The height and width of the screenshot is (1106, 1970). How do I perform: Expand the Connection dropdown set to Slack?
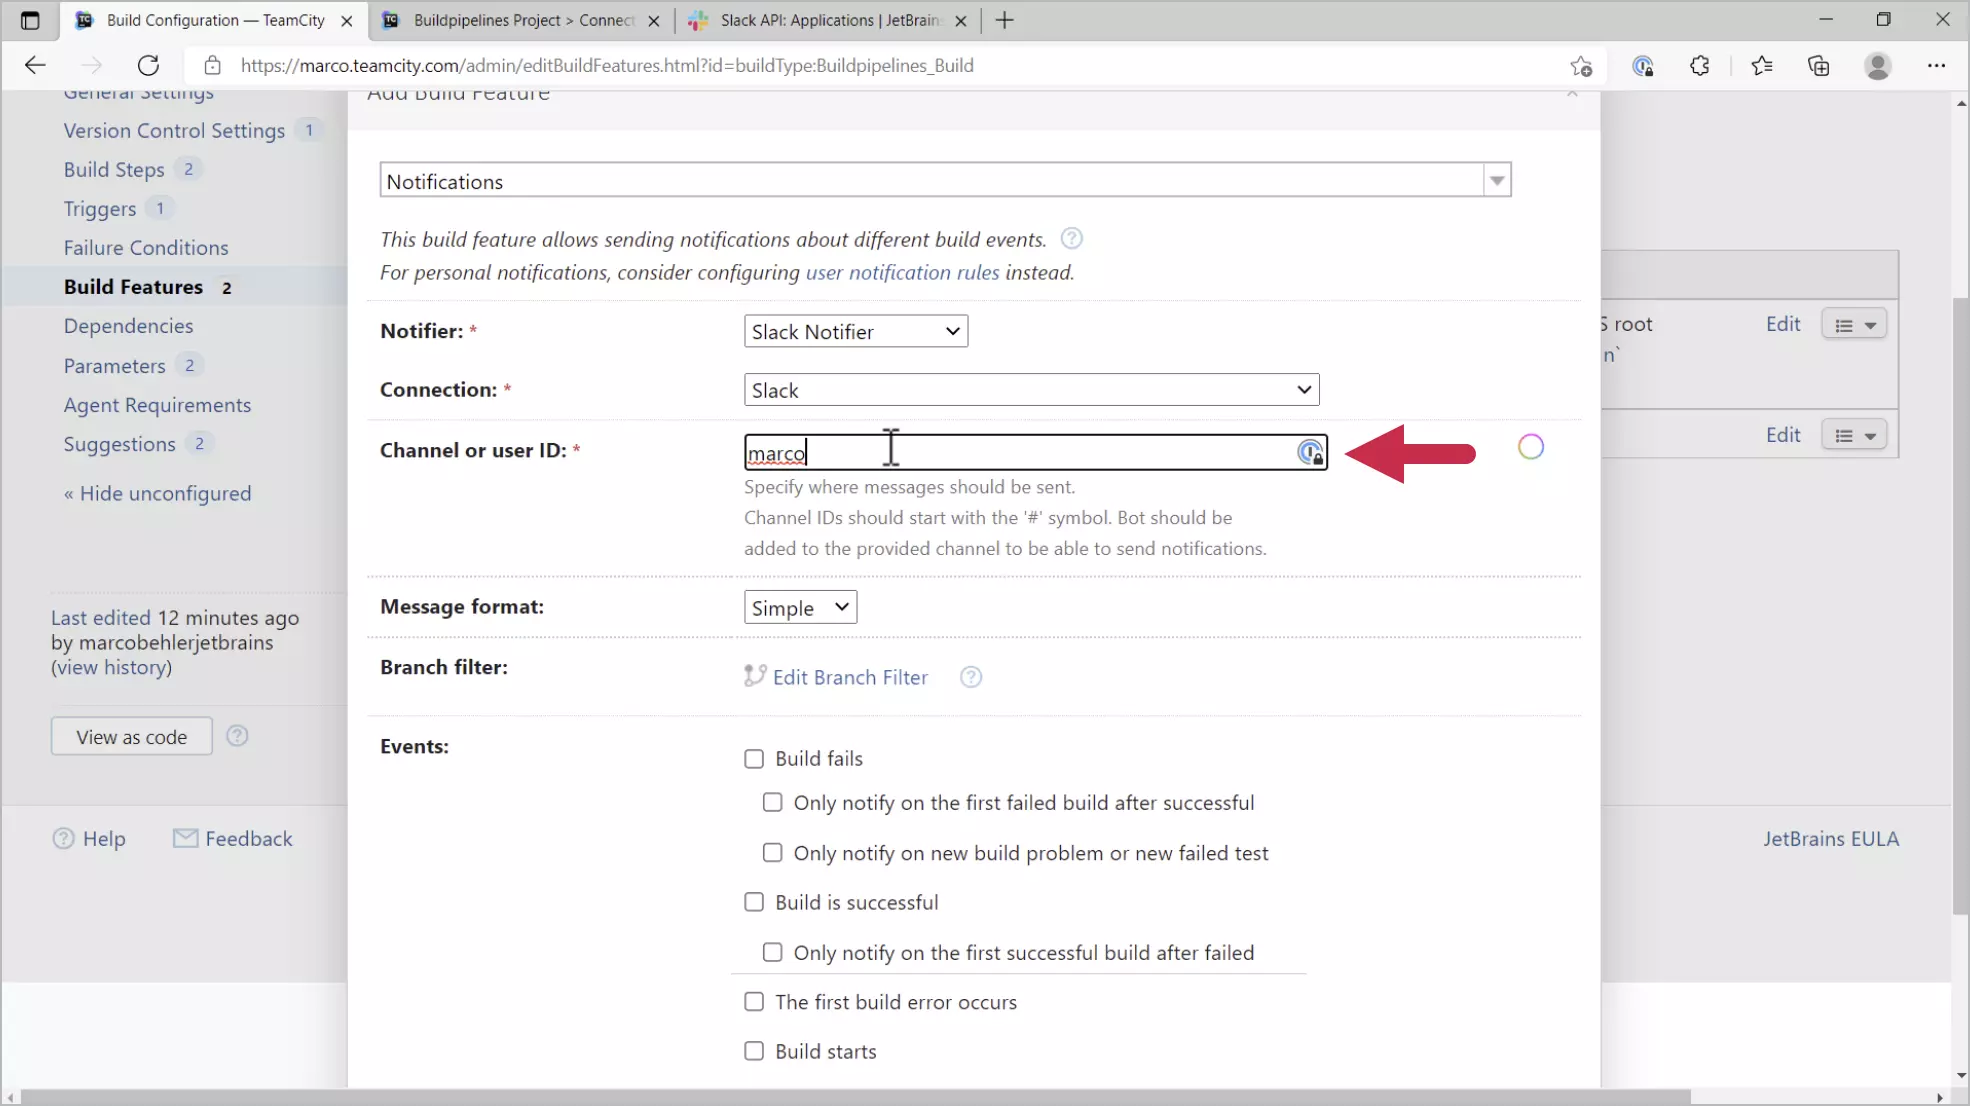(1031, 389)
